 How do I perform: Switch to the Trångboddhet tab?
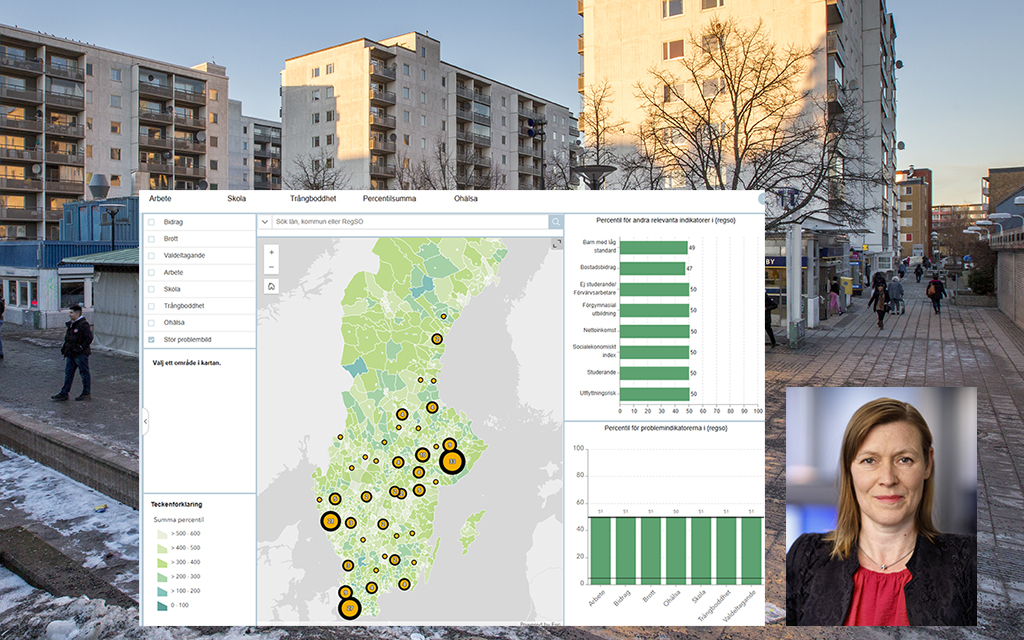pos(311,199)
